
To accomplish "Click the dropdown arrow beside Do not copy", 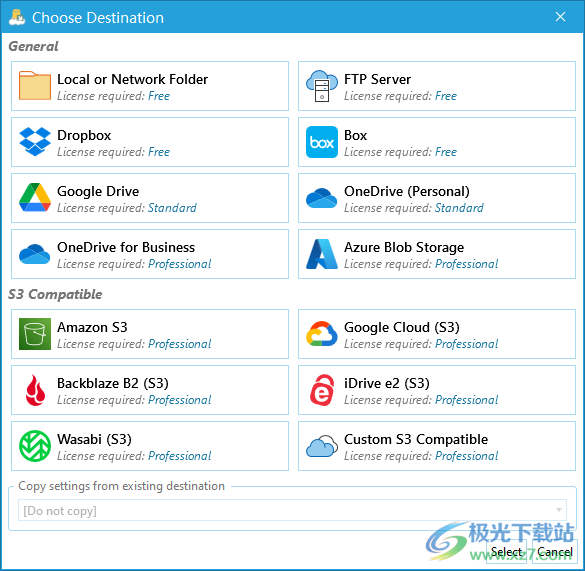I will 559,510.
